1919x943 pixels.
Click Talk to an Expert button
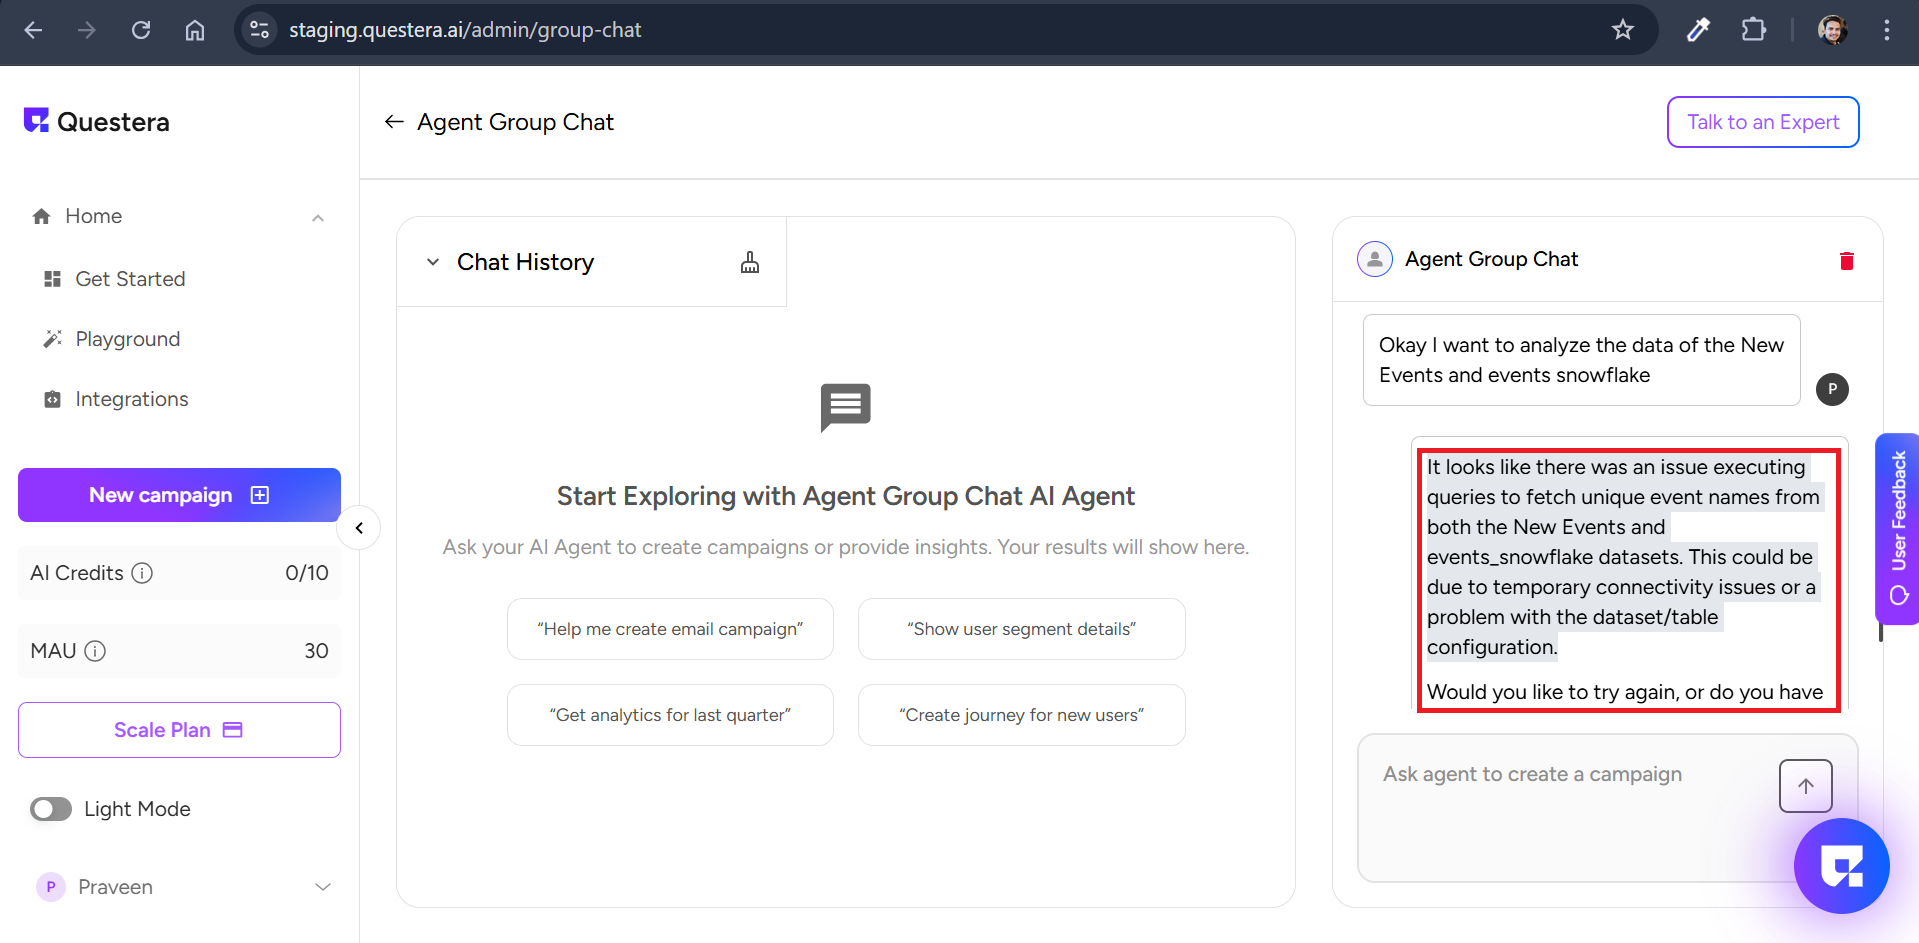pos(1763,122)
